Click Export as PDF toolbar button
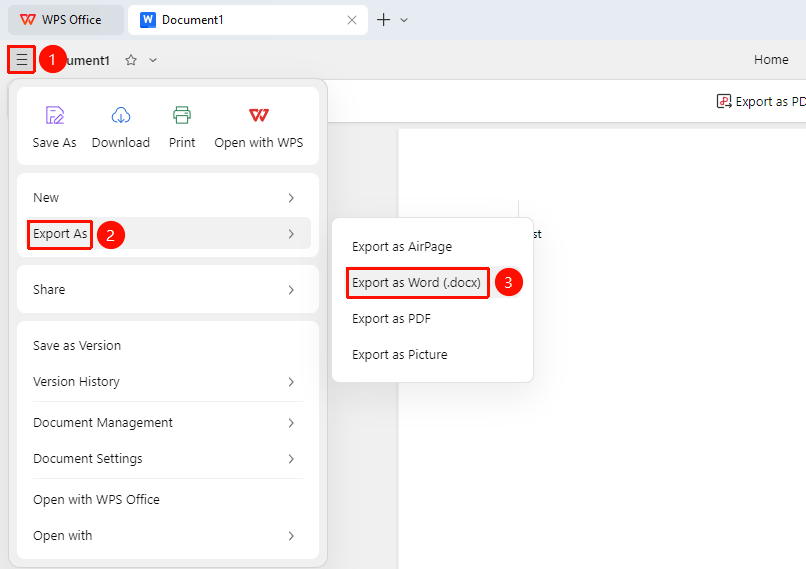Image resolution: width=806 pixels, height=569 pixels. 761,102
